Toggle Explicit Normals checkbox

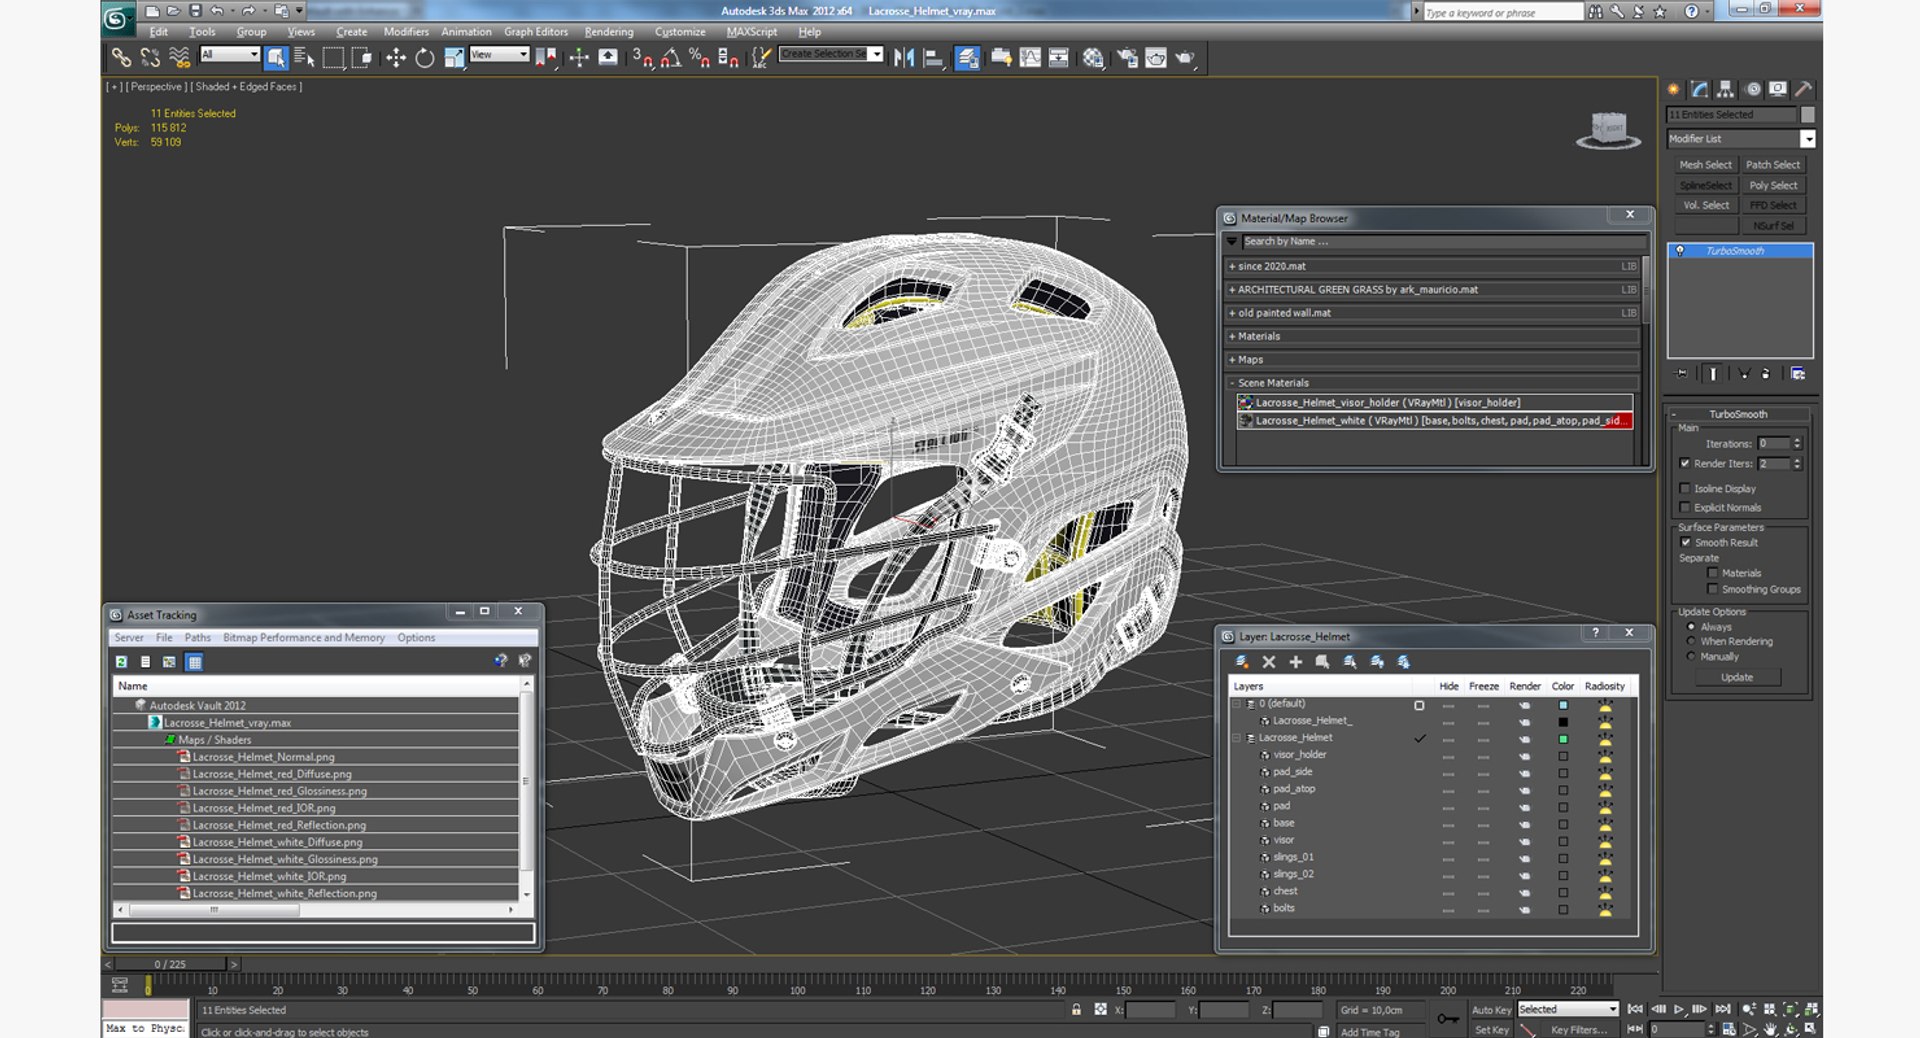tap(1685, 507)
